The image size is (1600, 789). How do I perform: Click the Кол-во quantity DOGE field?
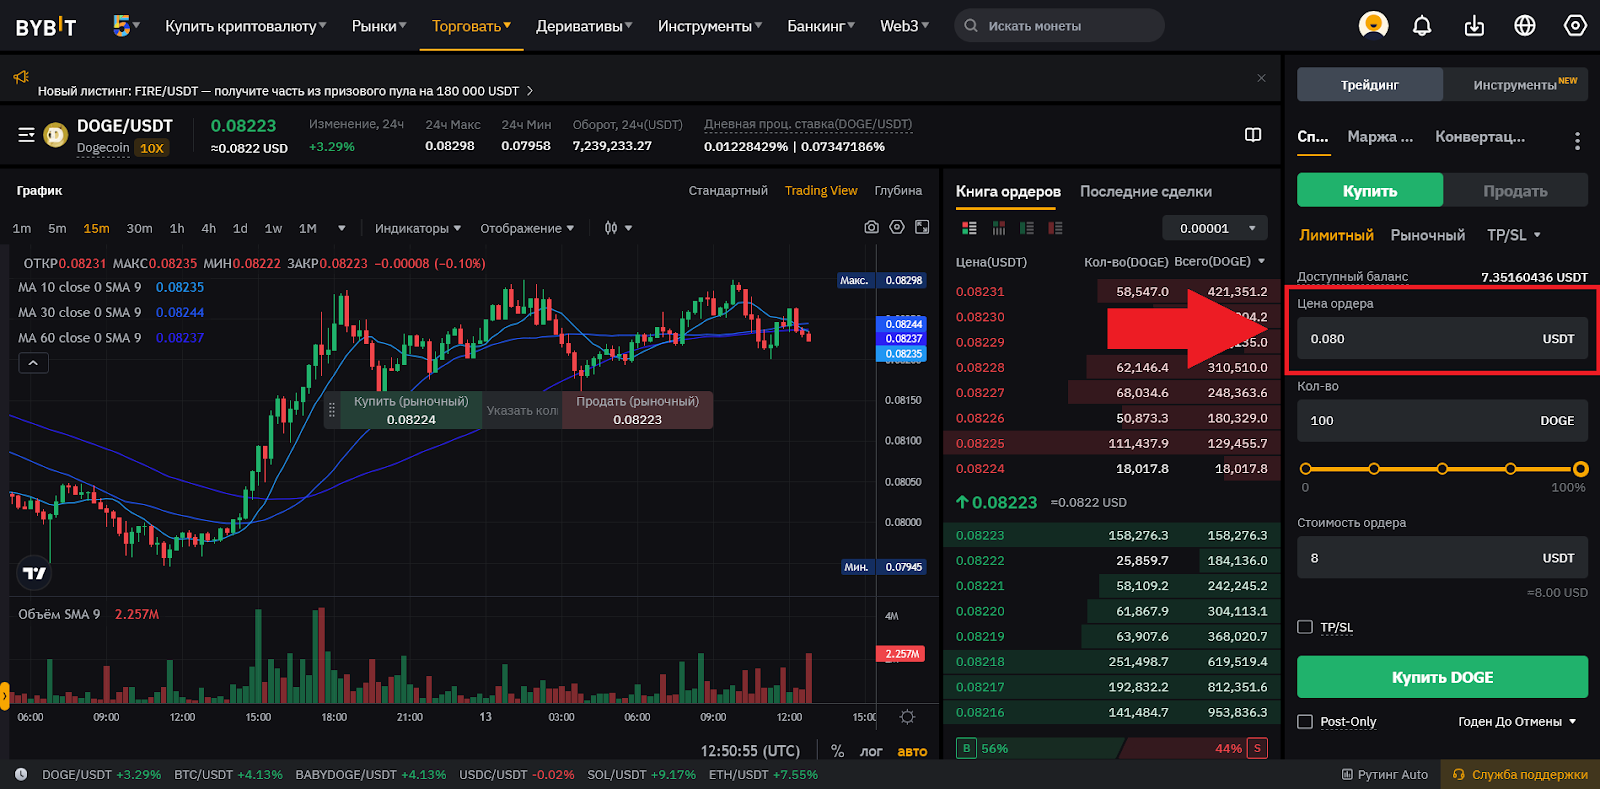[x=1442, y=421]
